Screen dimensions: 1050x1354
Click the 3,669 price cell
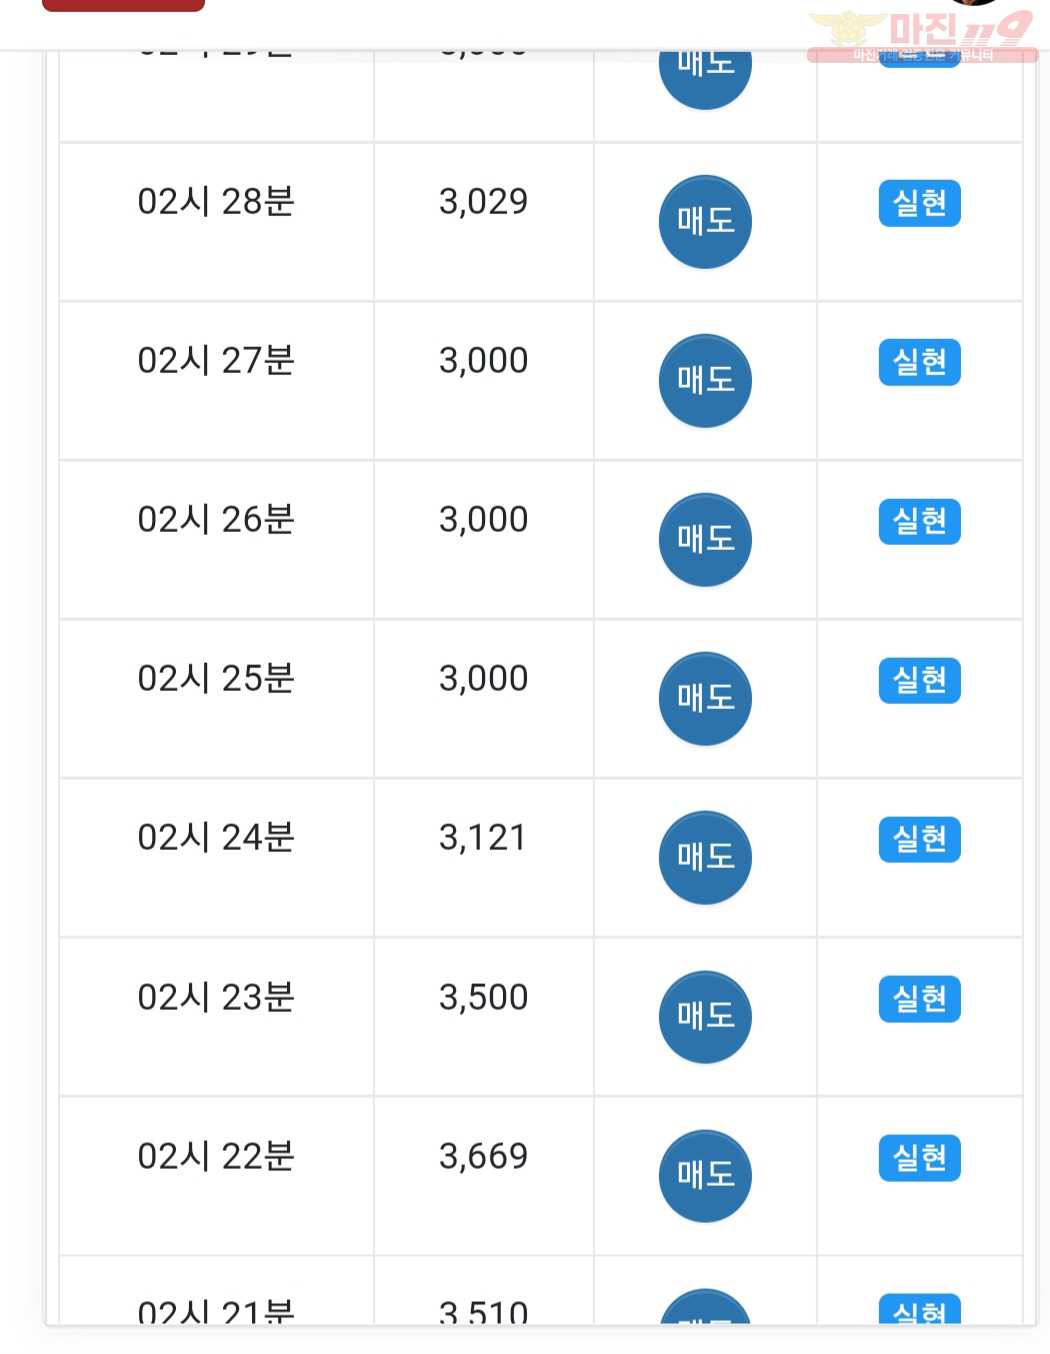click(484, 1176)
